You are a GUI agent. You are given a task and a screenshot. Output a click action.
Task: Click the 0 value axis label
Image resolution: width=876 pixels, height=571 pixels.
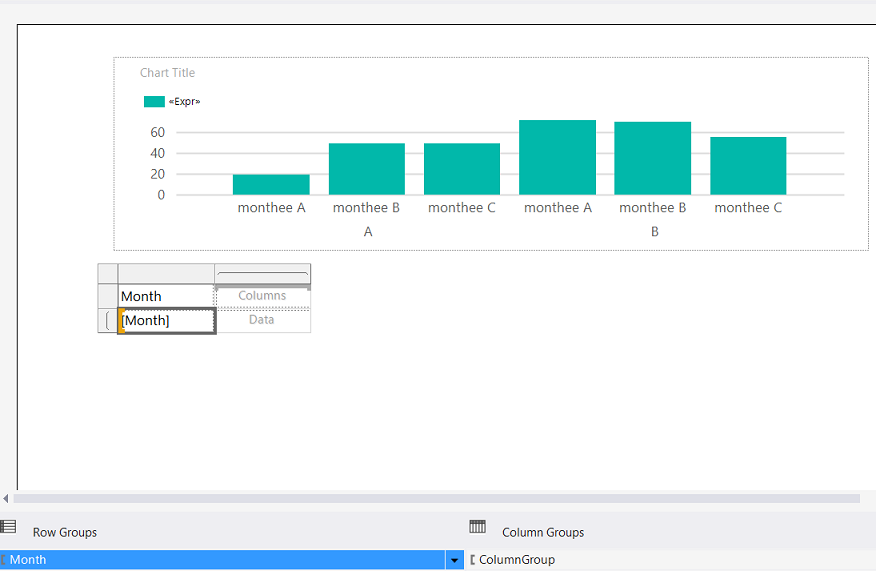161,195
